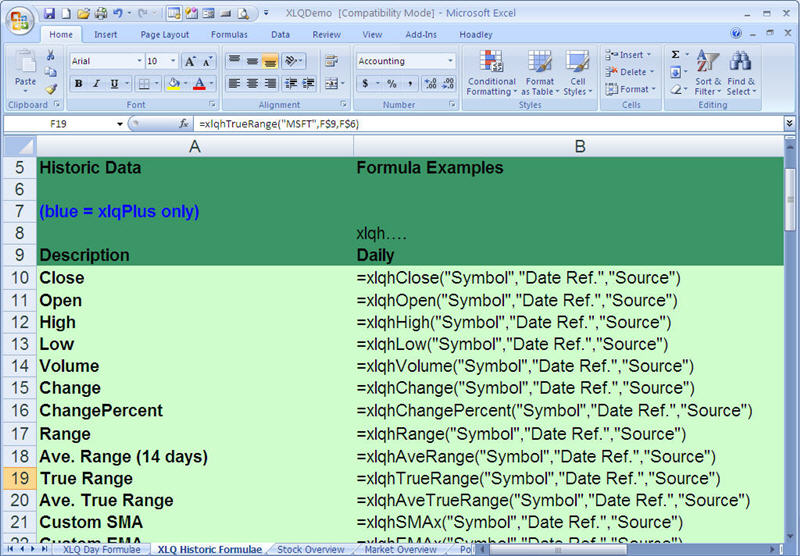This screenshot has height=556, width=800.
Task: Click the Format Painter brush icon
Action: pos(51,89)
